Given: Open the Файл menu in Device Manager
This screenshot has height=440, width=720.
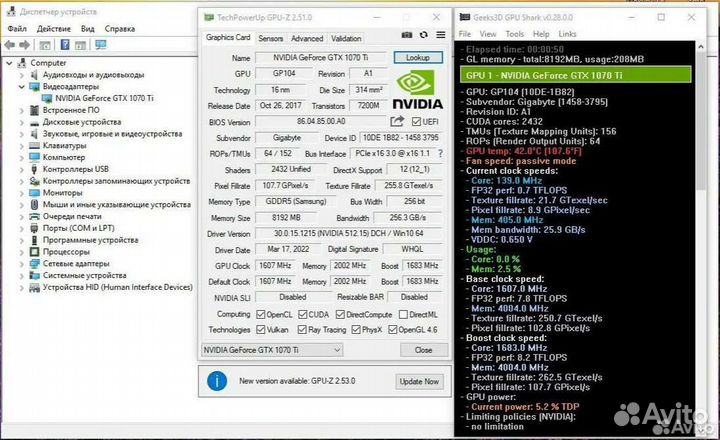Looking at the screenshot, I should [17, 28].
